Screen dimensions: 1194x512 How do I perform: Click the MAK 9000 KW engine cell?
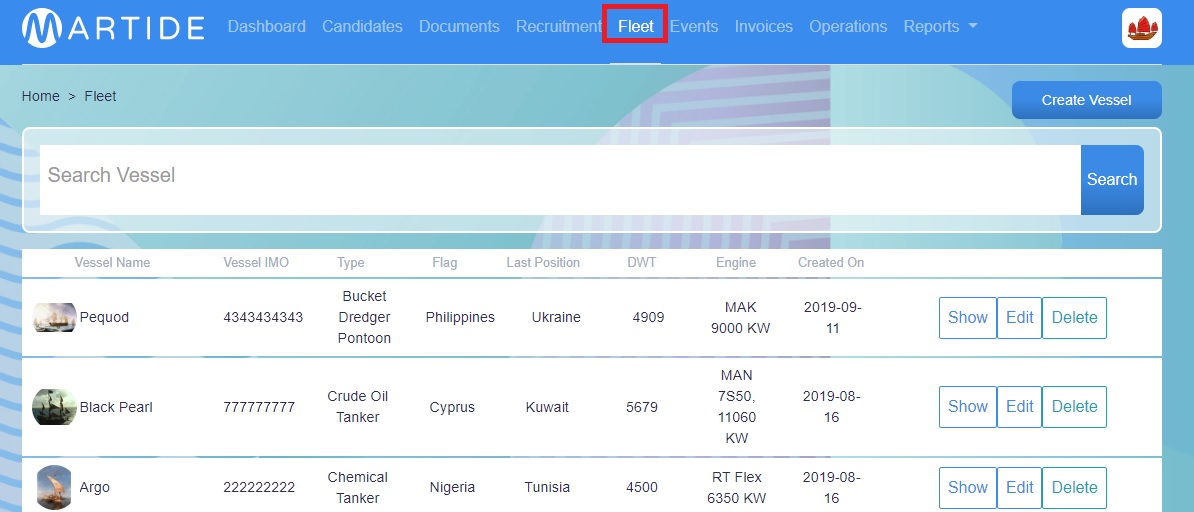(740, 318)
